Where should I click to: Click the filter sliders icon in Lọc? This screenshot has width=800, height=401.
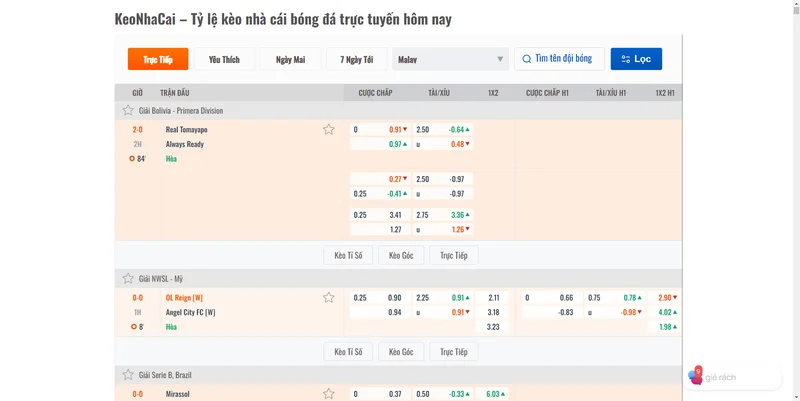[625, 59]
